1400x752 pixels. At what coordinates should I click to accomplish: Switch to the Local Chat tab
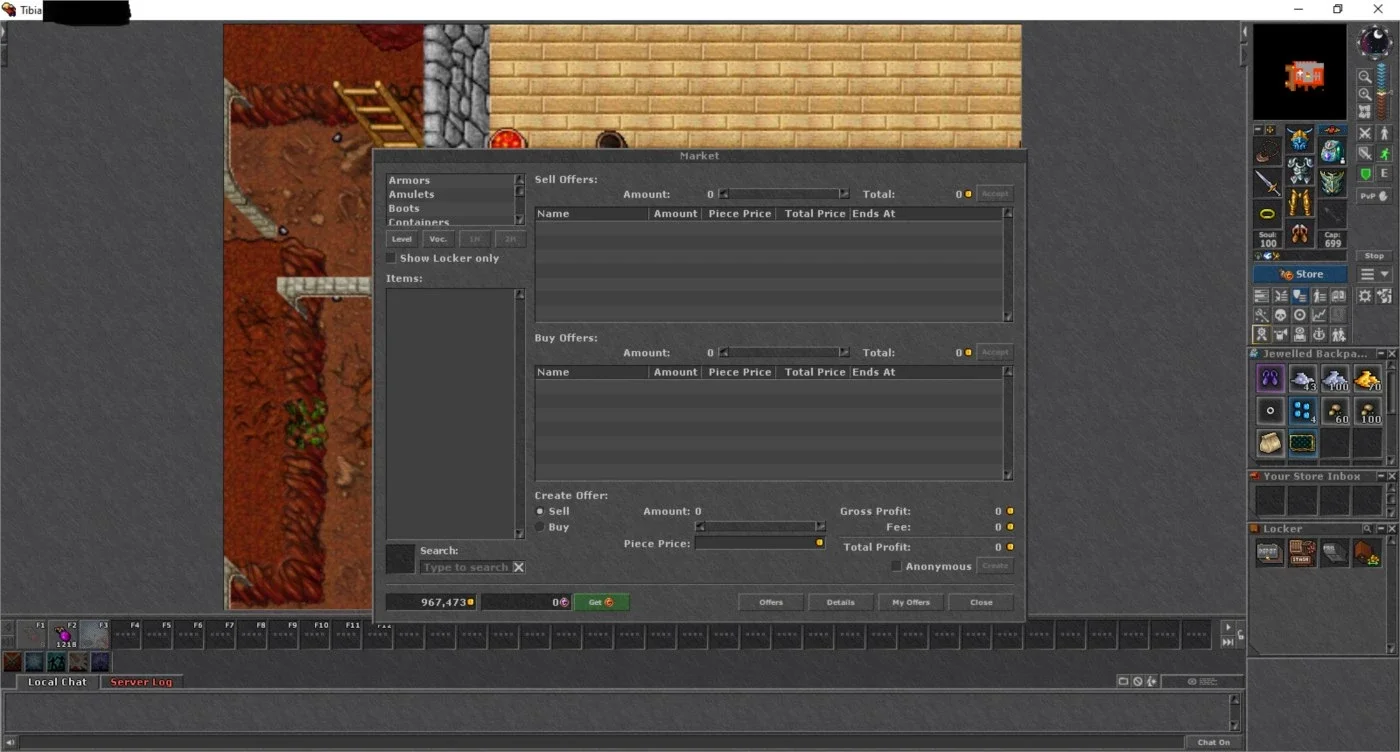coord(57,682)
